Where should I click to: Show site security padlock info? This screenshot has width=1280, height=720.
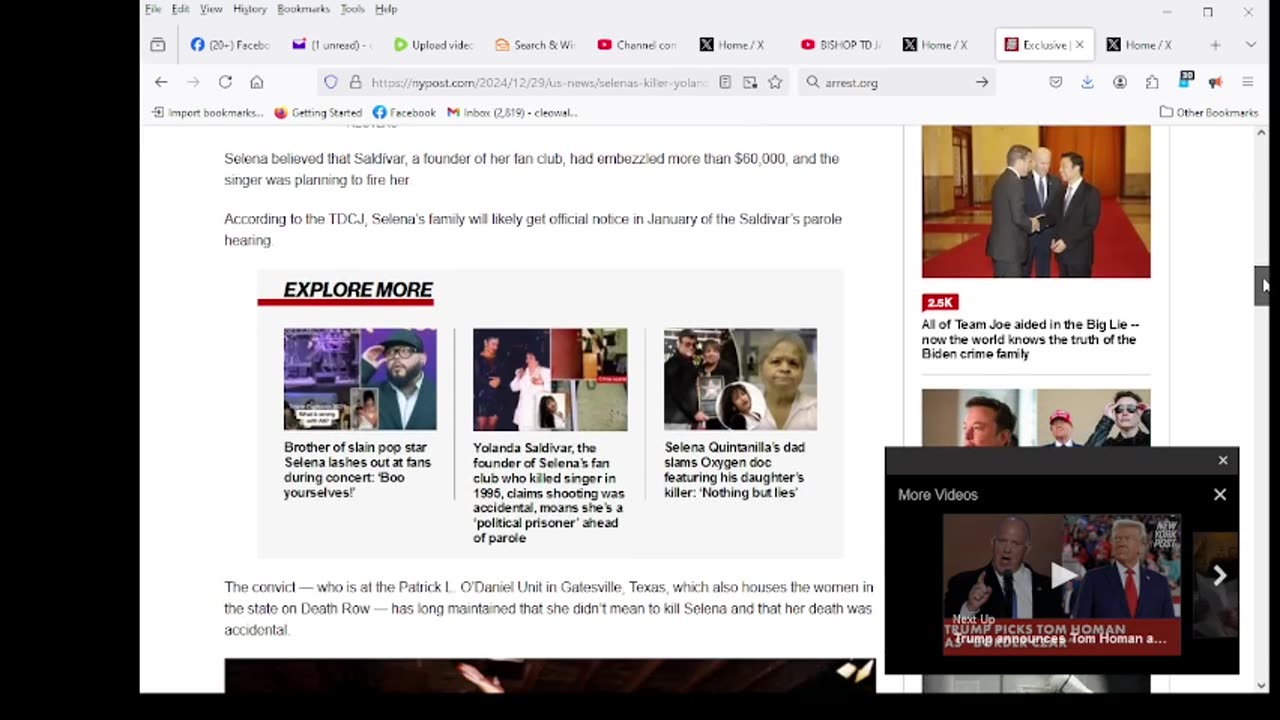(355, 82)
